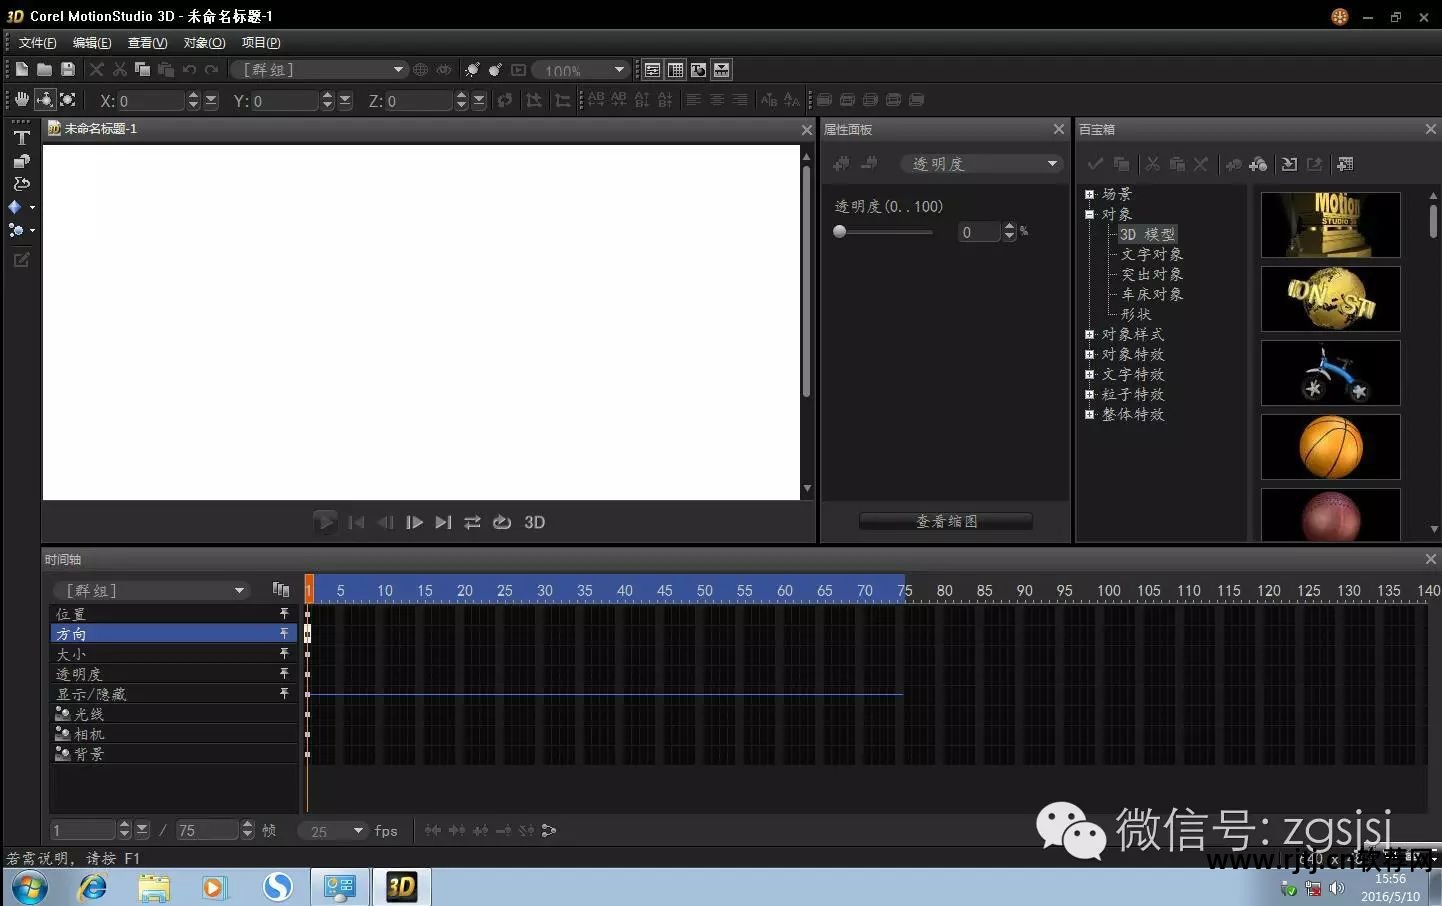Click the preview render icon before the zoom box

point(518,70)
